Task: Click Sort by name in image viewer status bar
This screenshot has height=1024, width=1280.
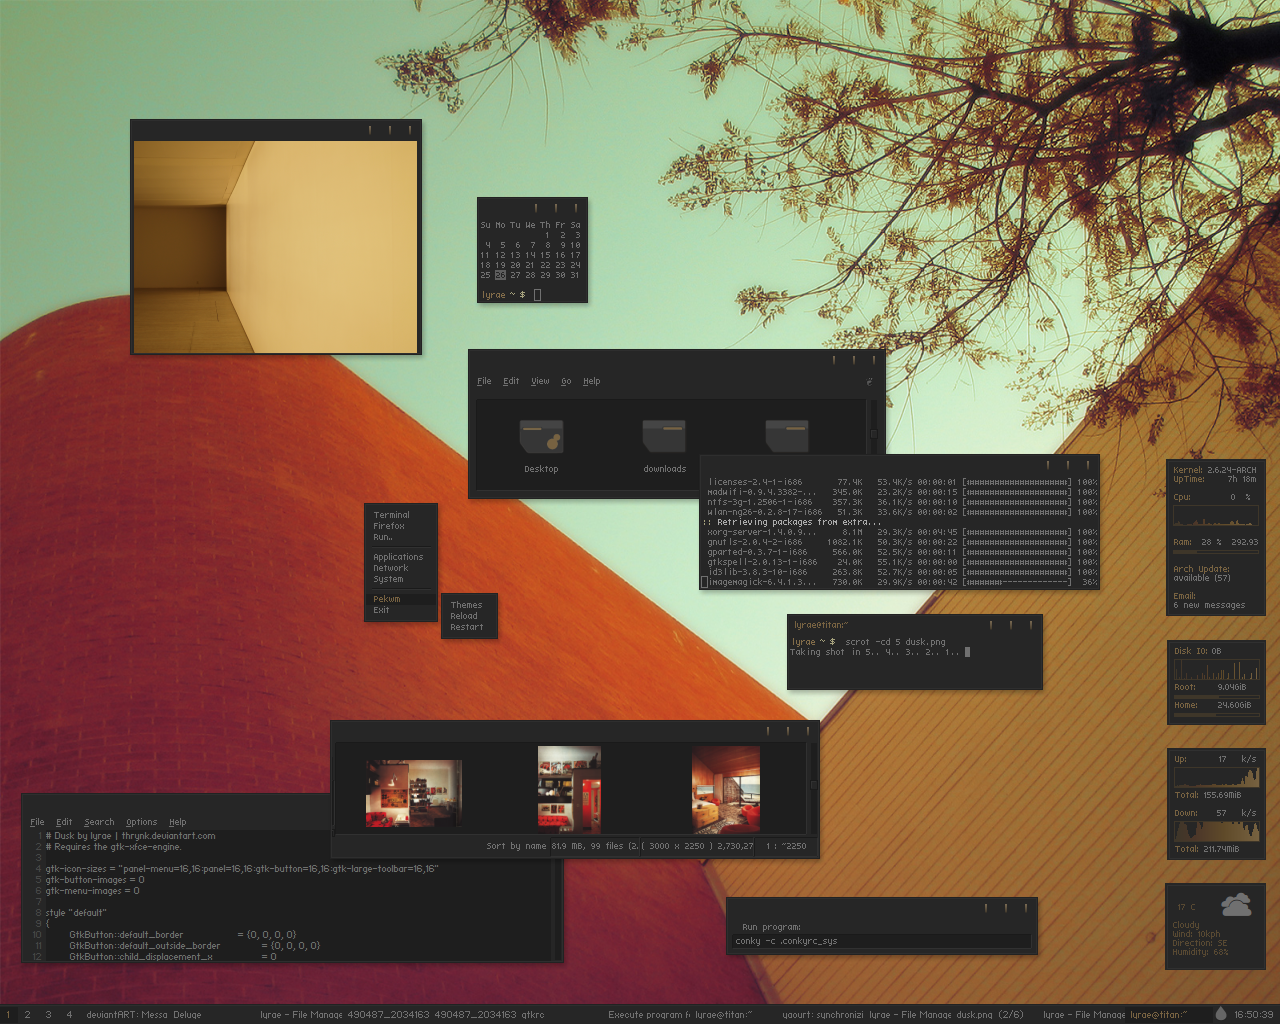Action: click(516, 846)
